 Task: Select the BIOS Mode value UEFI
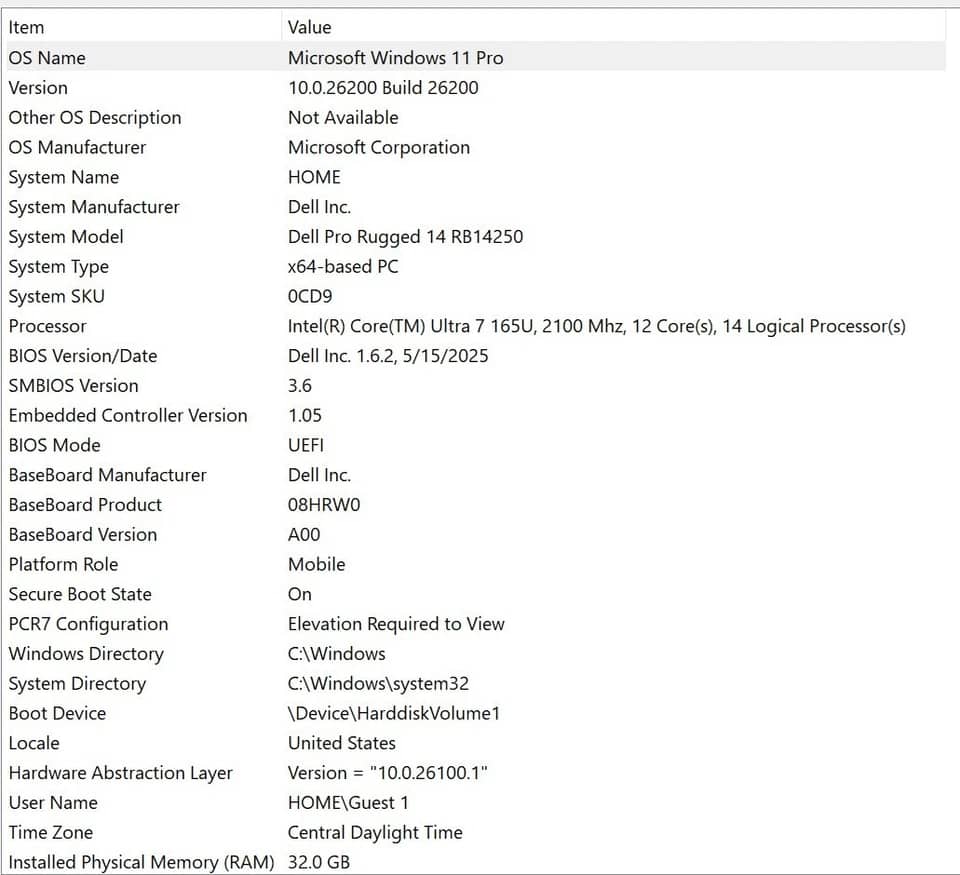coord(306,445)
